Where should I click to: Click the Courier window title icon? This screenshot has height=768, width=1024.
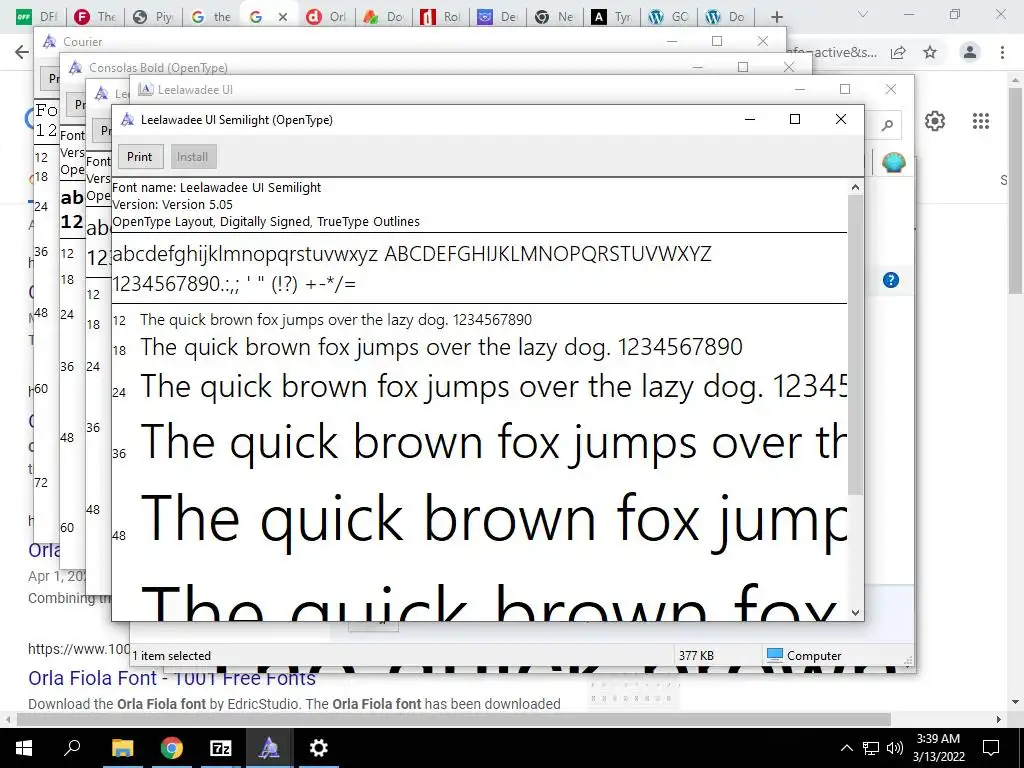tap(50, 42)
